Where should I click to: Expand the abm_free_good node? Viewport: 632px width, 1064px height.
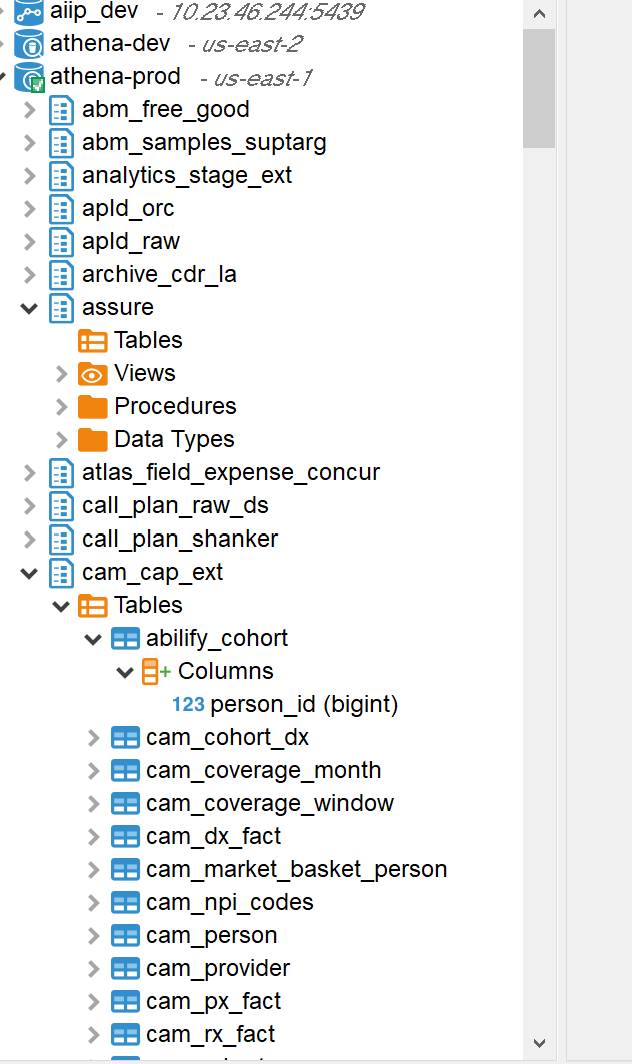(x=29, y=110)
